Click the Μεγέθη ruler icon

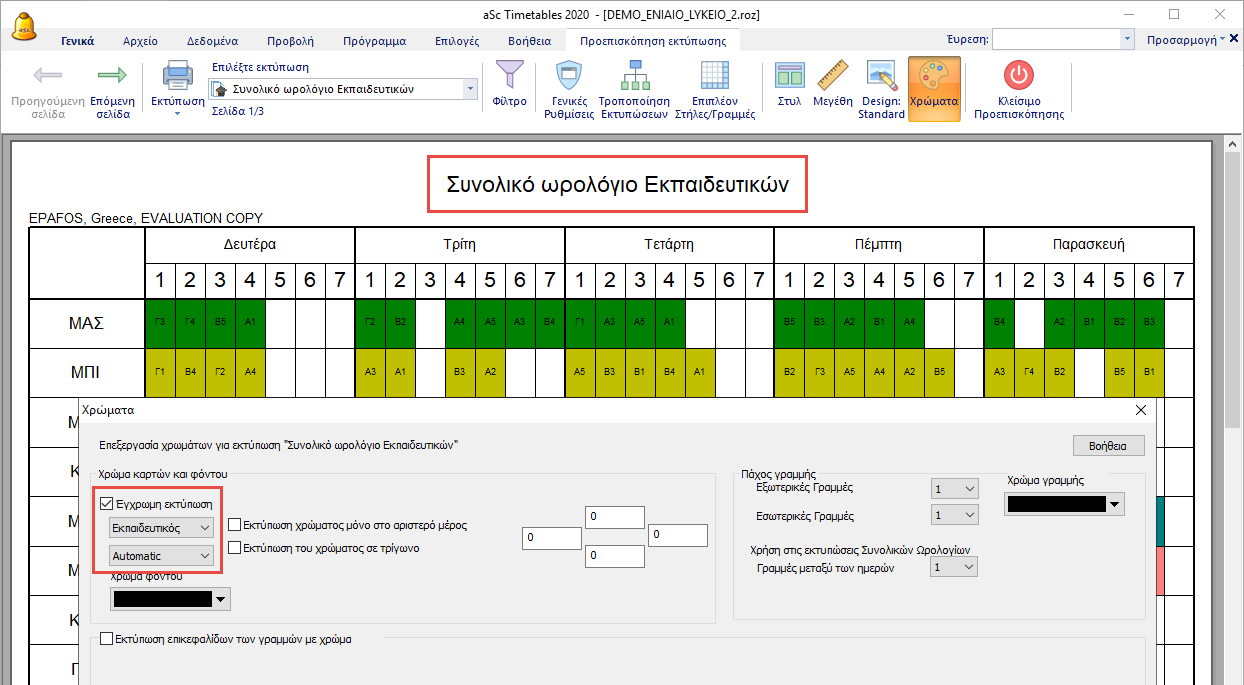click(x=832, y=77)
